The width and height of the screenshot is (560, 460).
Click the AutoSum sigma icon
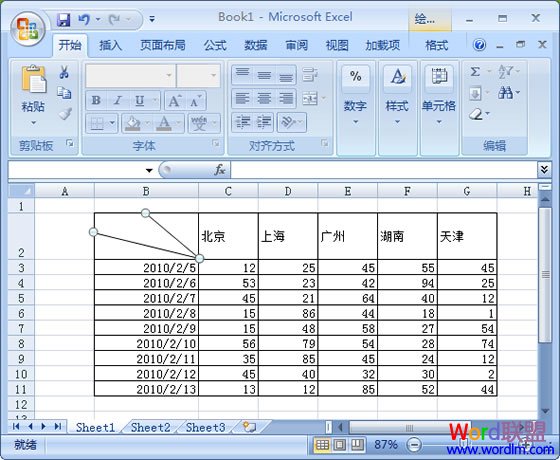(x=475, y=72)
